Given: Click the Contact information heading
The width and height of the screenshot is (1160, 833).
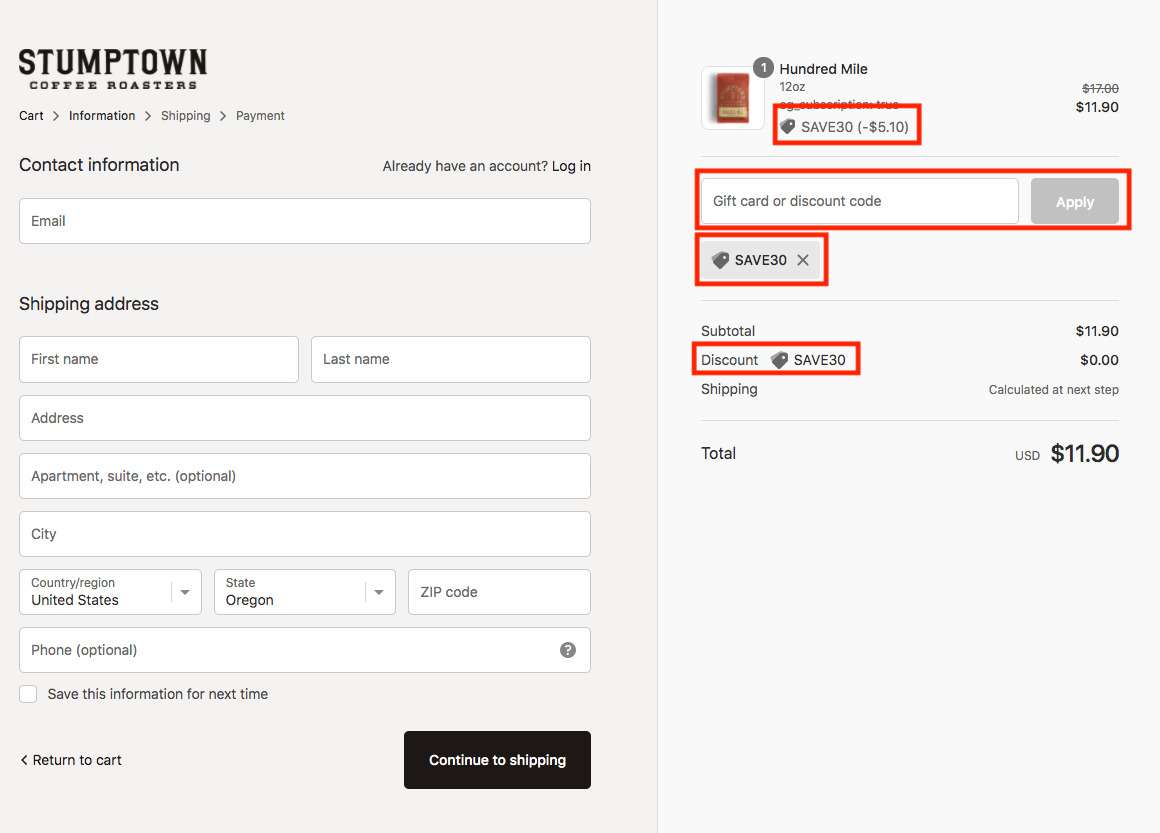Looking at the screenshot, I should point(99,165).
